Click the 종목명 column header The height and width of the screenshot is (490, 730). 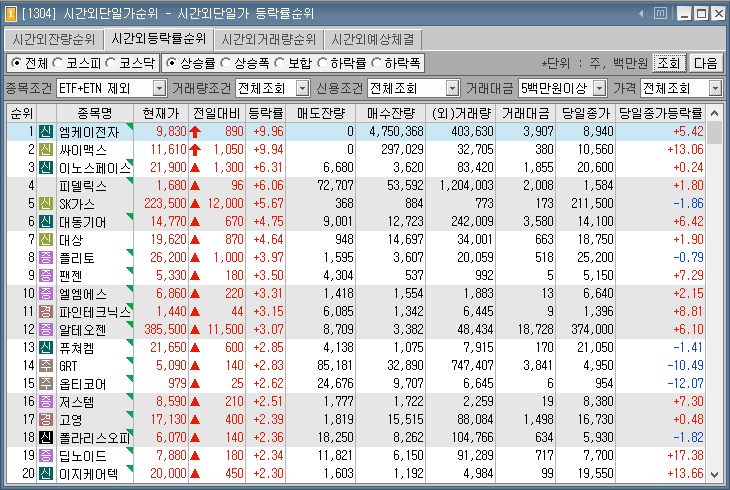[95, 113]
